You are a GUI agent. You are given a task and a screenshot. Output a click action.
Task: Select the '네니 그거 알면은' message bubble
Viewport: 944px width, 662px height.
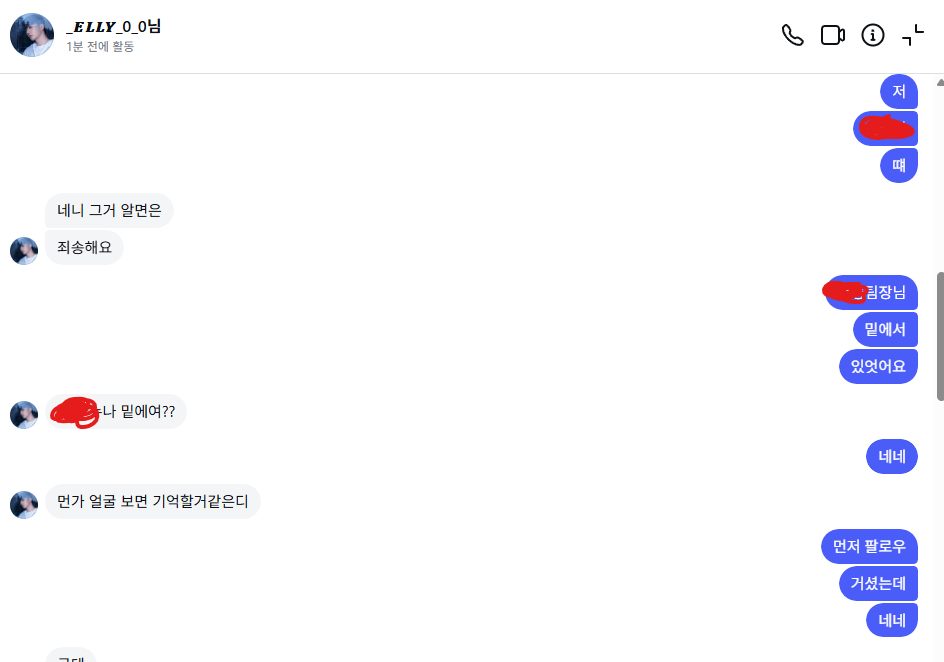[x=109, y=210]
